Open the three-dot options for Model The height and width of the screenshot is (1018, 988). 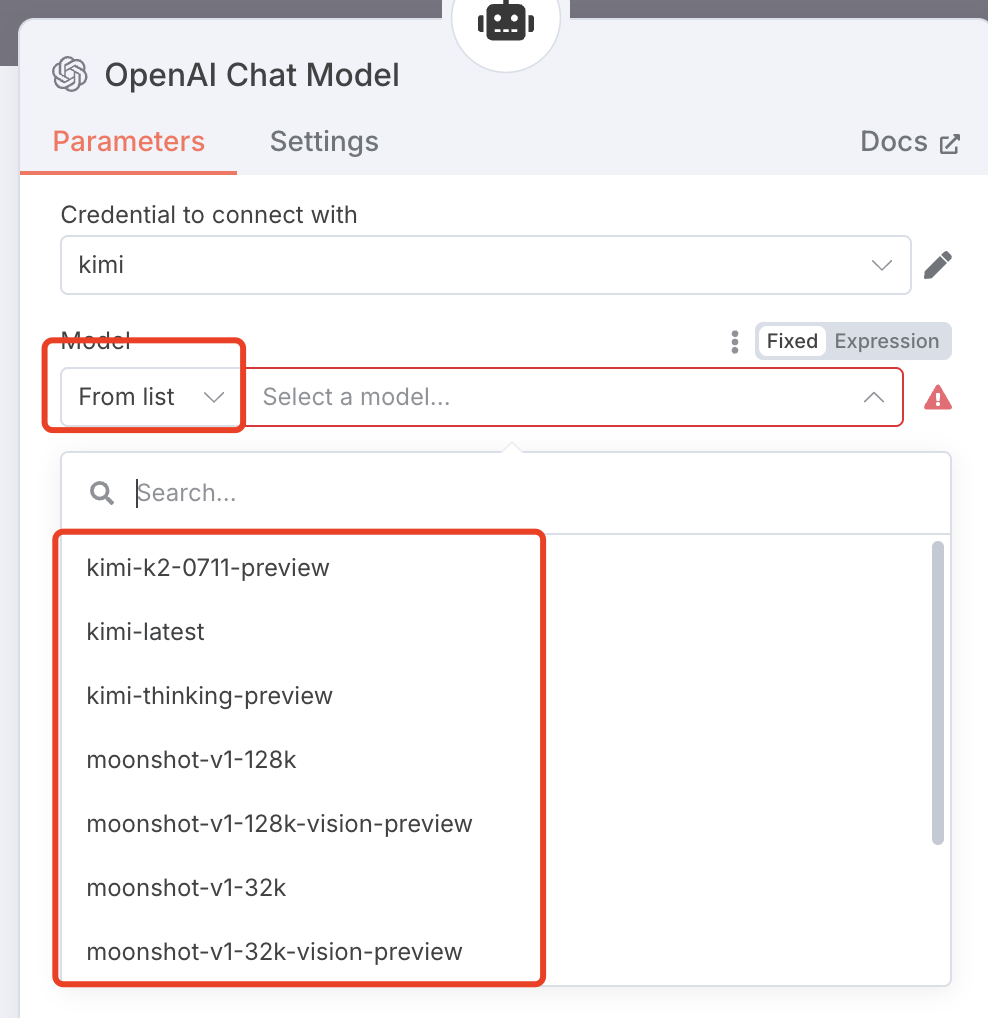[735, 342]
